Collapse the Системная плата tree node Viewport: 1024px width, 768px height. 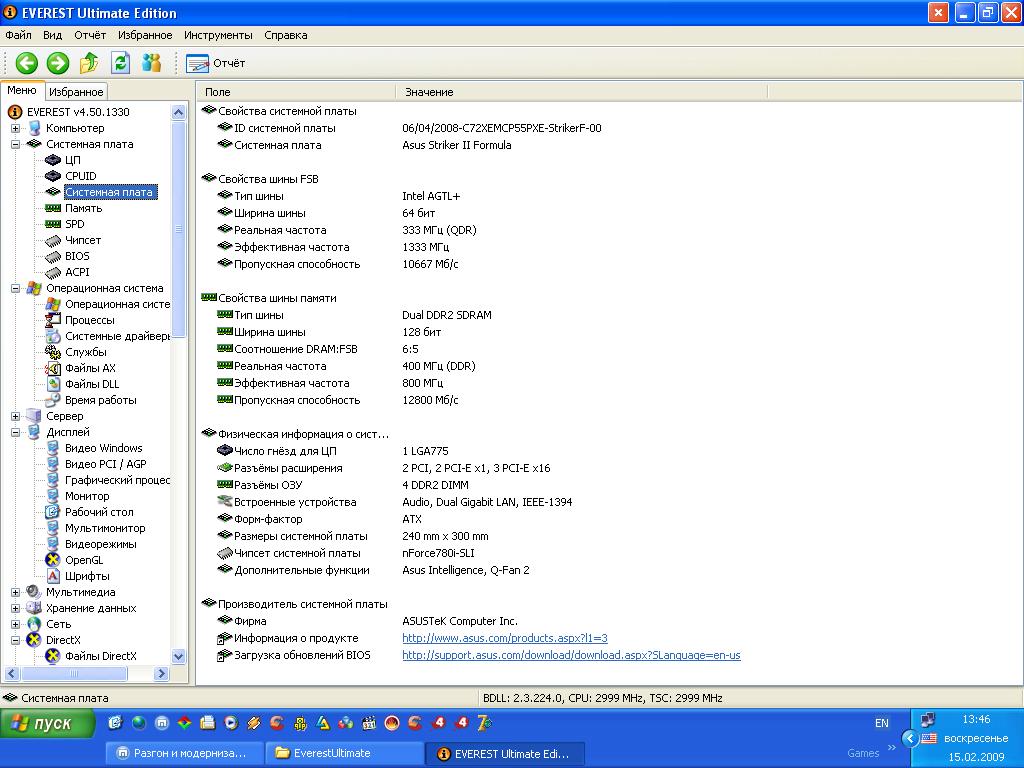pos(16,144)
